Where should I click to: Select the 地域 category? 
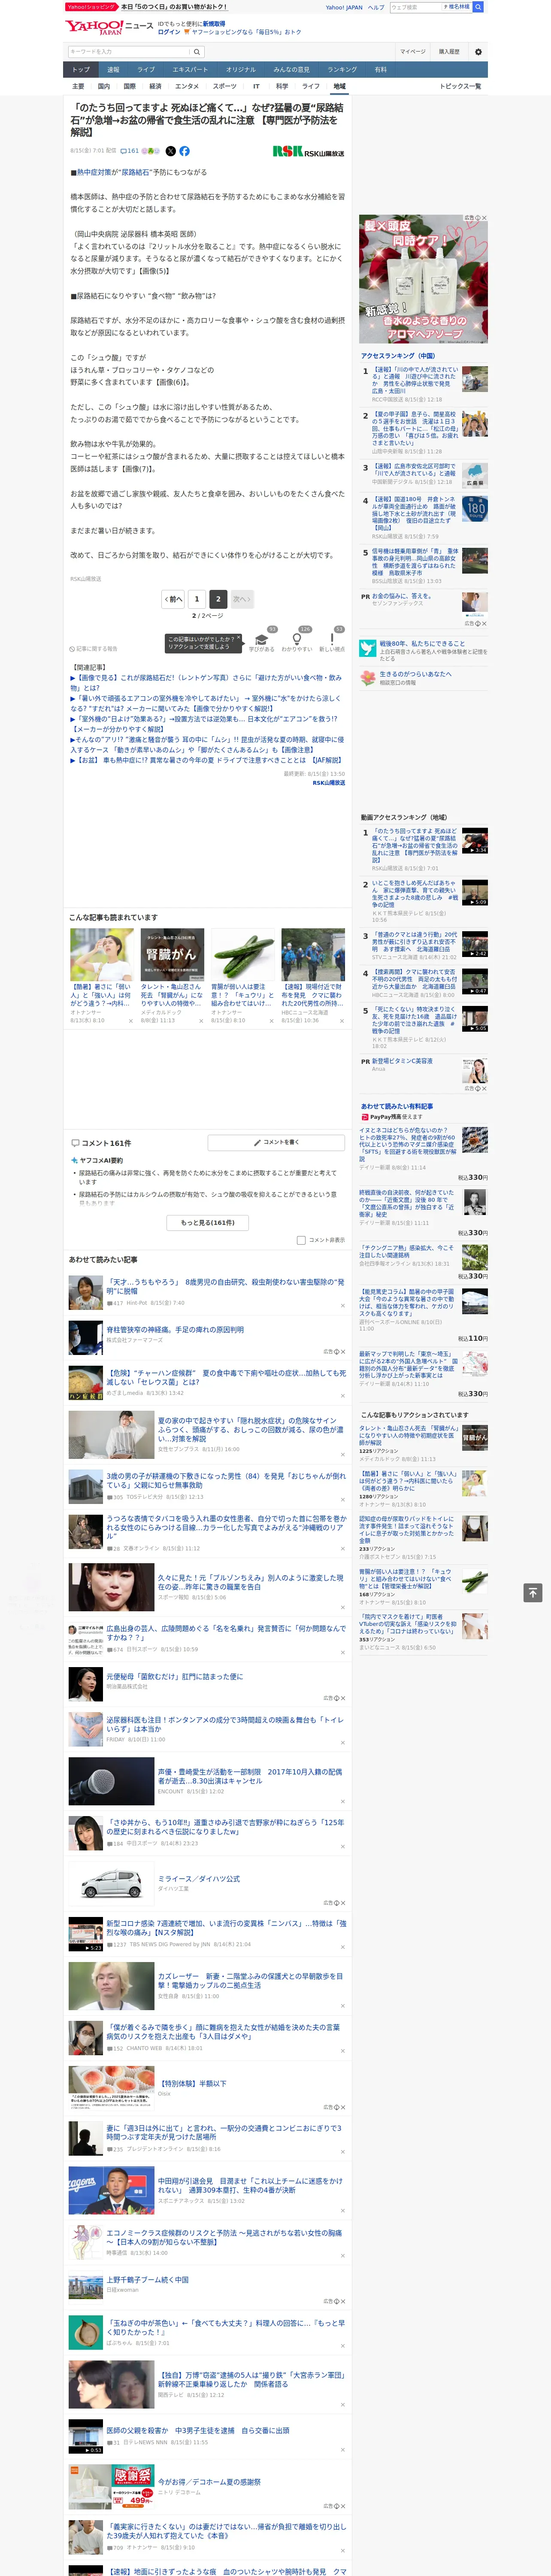pyautogui.click(x=339, y=86)
